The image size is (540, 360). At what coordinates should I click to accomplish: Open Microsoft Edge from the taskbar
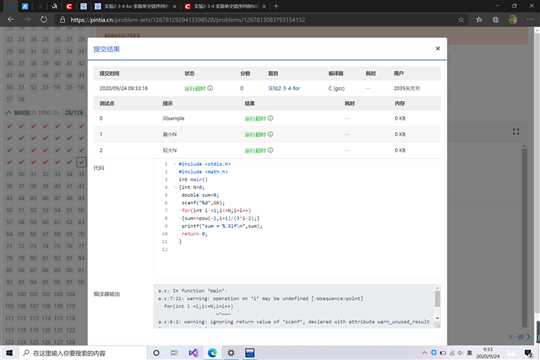(x=212, y=353)
